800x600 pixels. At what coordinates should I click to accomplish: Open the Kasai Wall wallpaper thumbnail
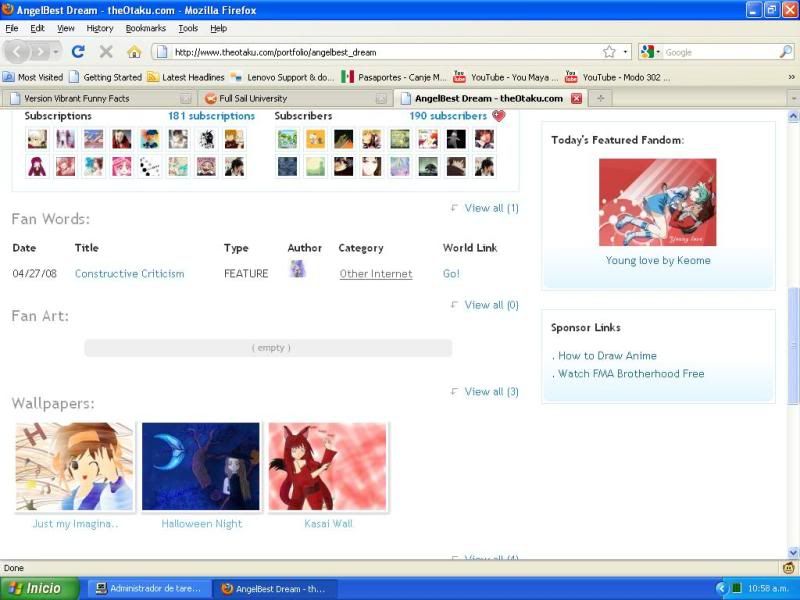(x=328, y=466)
